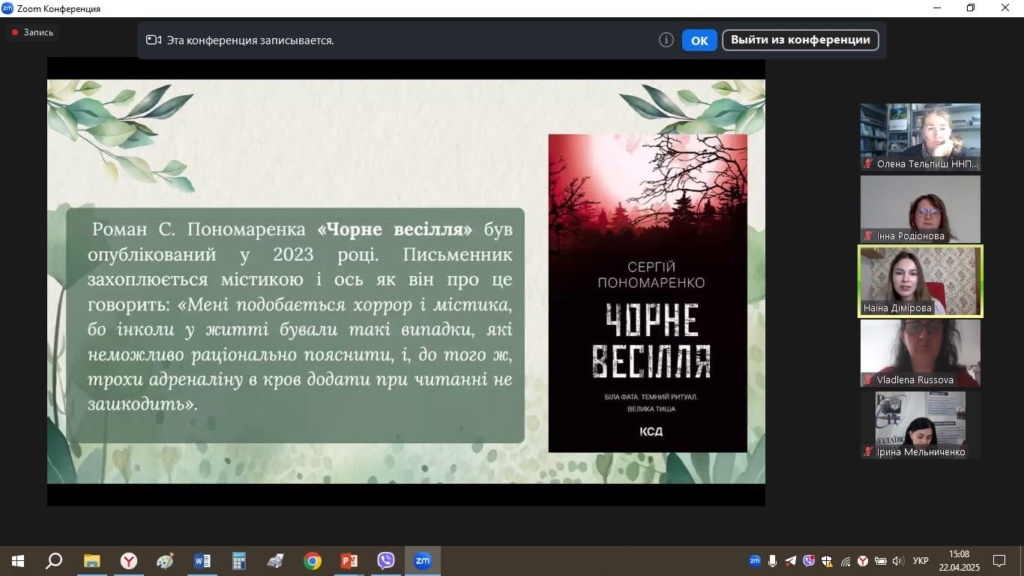This screenshot has width=1024, height=576.
Task: Select Інна Родіонова participant video thumbnail
Action: coord(920,209)
